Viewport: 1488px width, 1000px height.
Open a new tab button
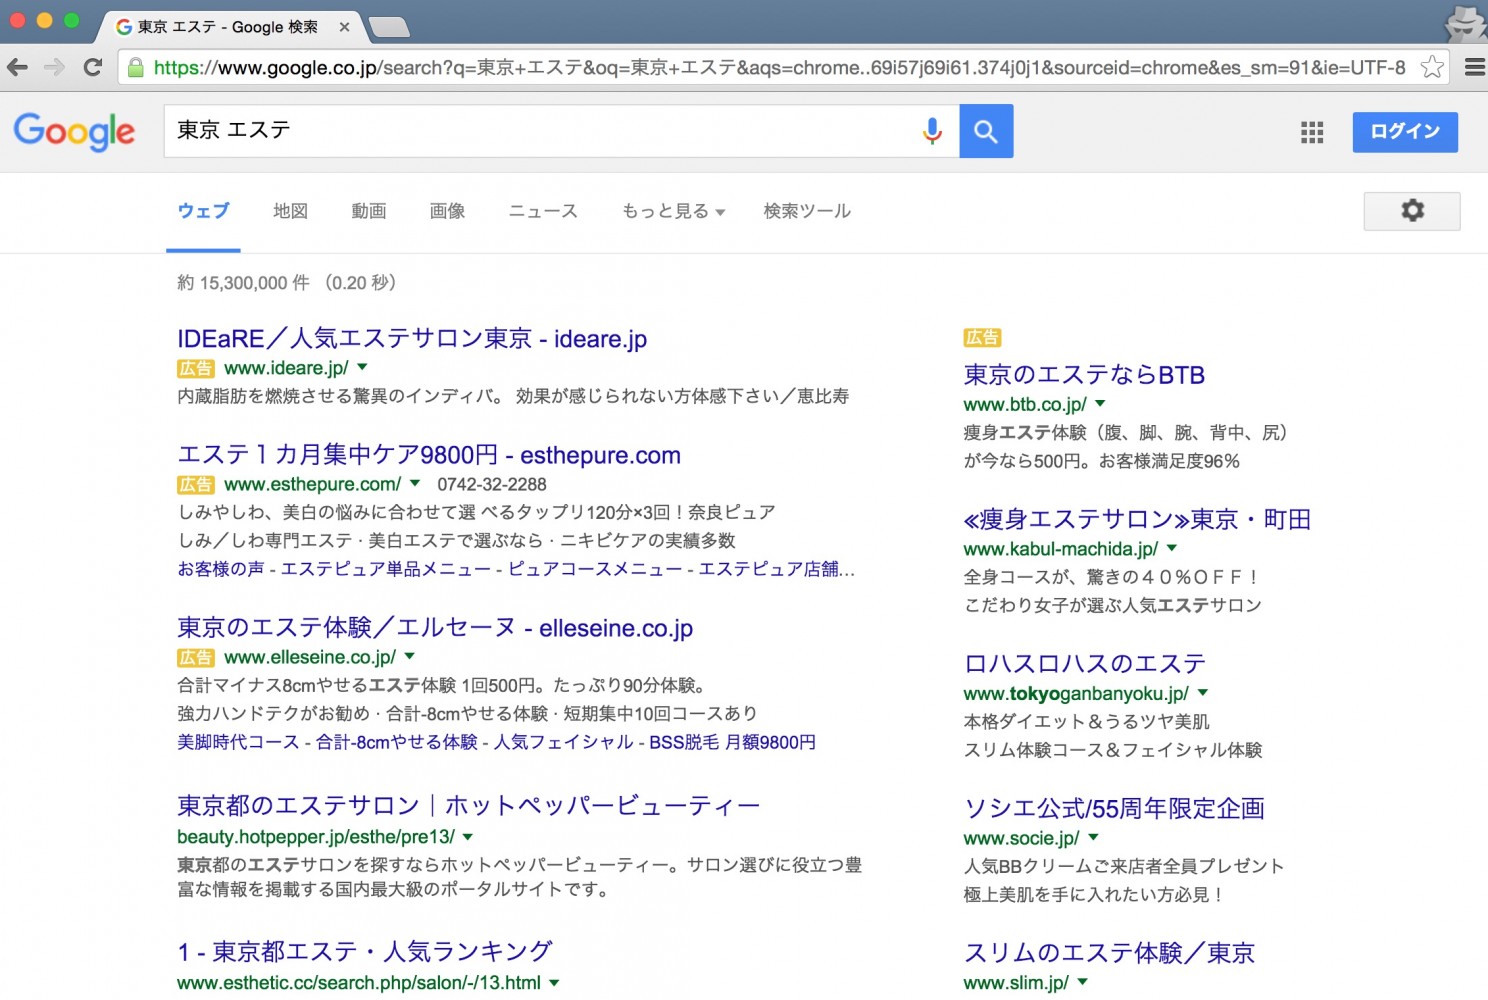pyautogui.click(x=389, y=27)
